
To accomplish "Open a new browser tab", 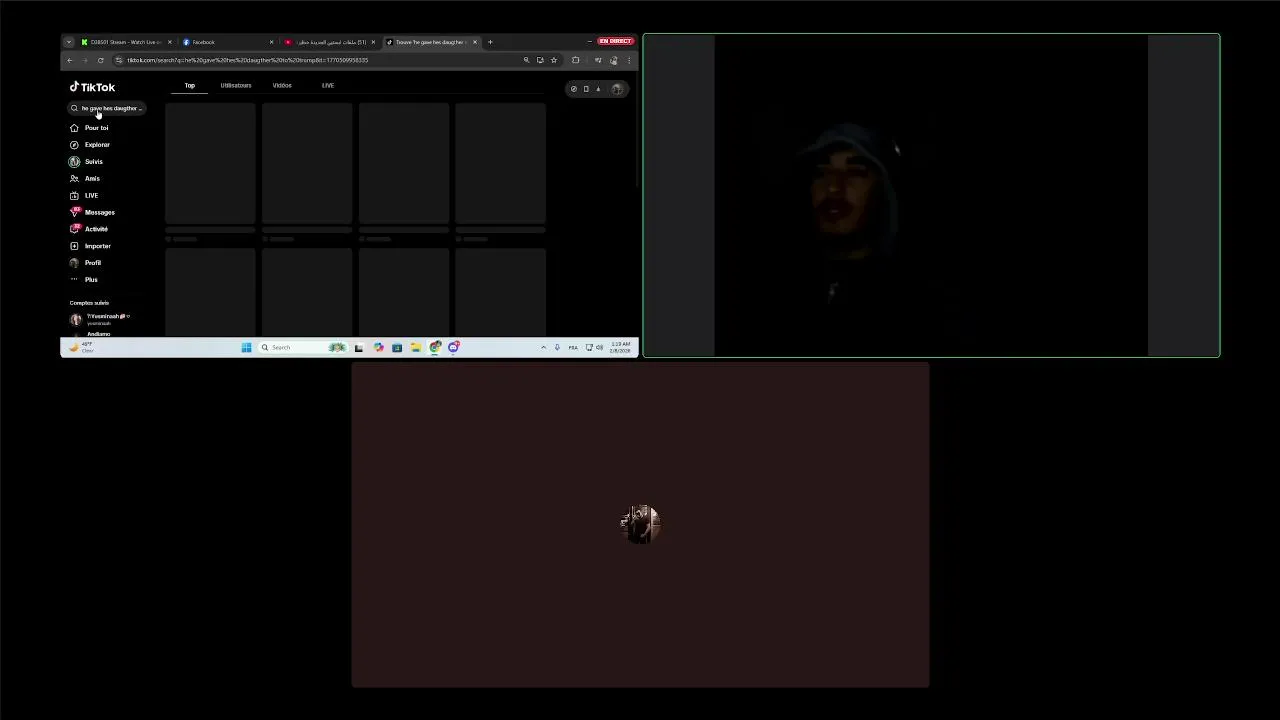I will (x=490, y=42).
